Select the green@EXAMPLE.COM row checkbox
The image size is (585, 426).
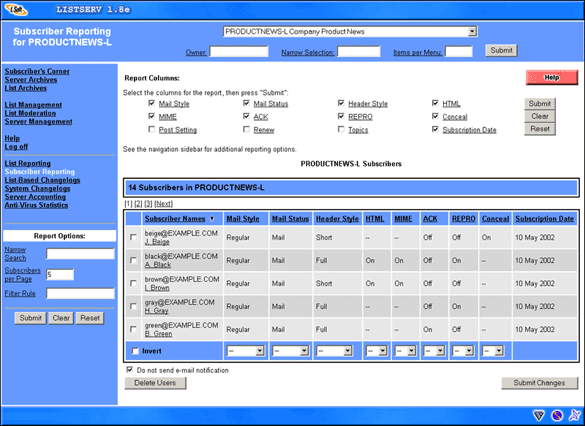(133, 329)
